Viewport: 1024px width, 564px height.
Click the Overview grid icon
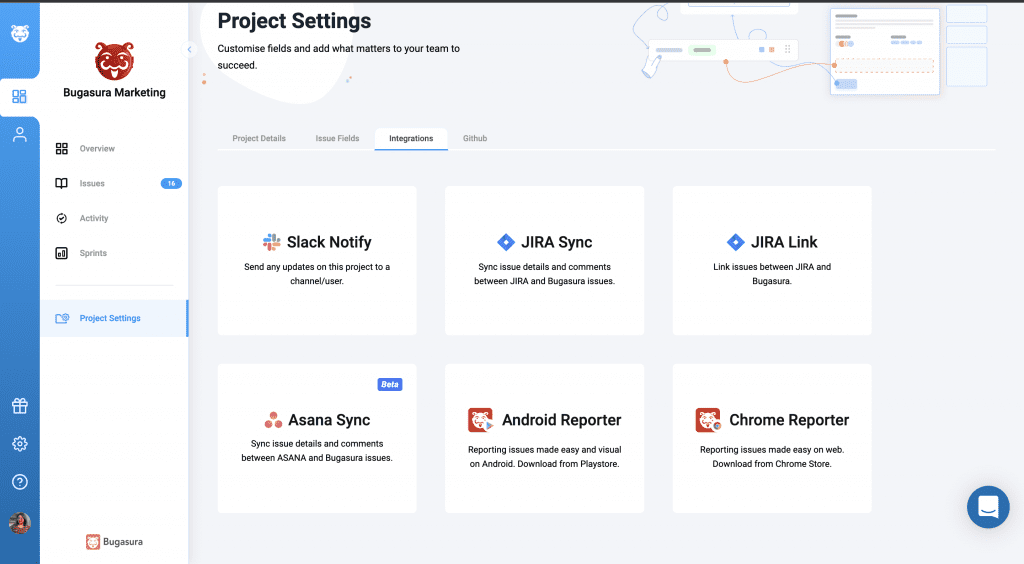[x=61, y=149]
